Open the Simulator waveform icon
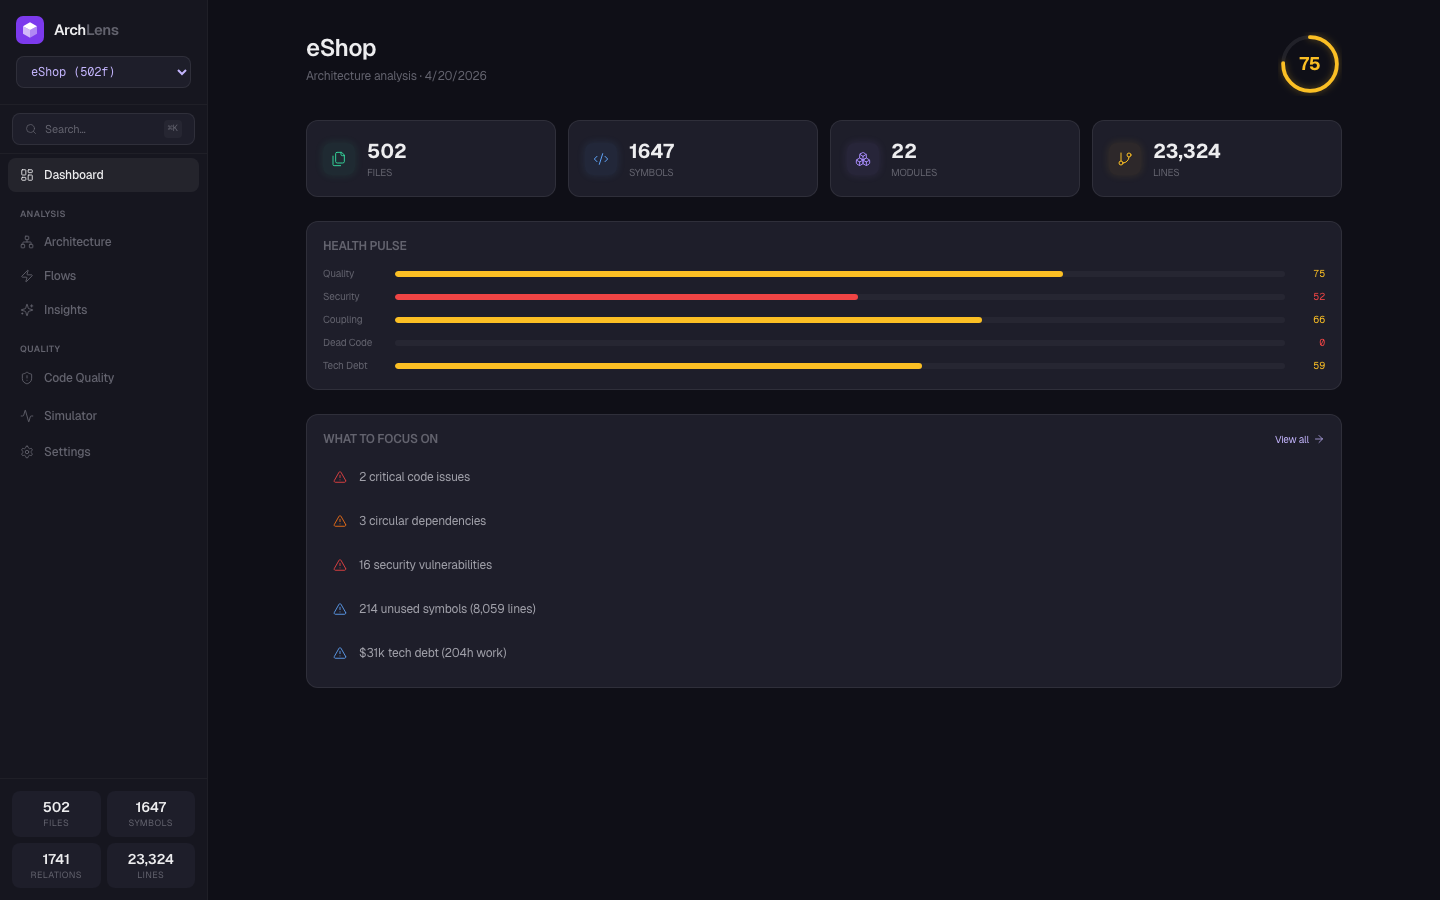Image resolution: width=1440 pixels, height=900 pixels. (26, 415)
